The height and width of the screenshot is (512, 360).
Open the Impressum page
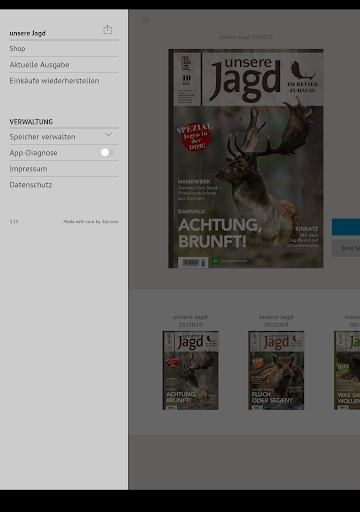[x=64, y=169]
